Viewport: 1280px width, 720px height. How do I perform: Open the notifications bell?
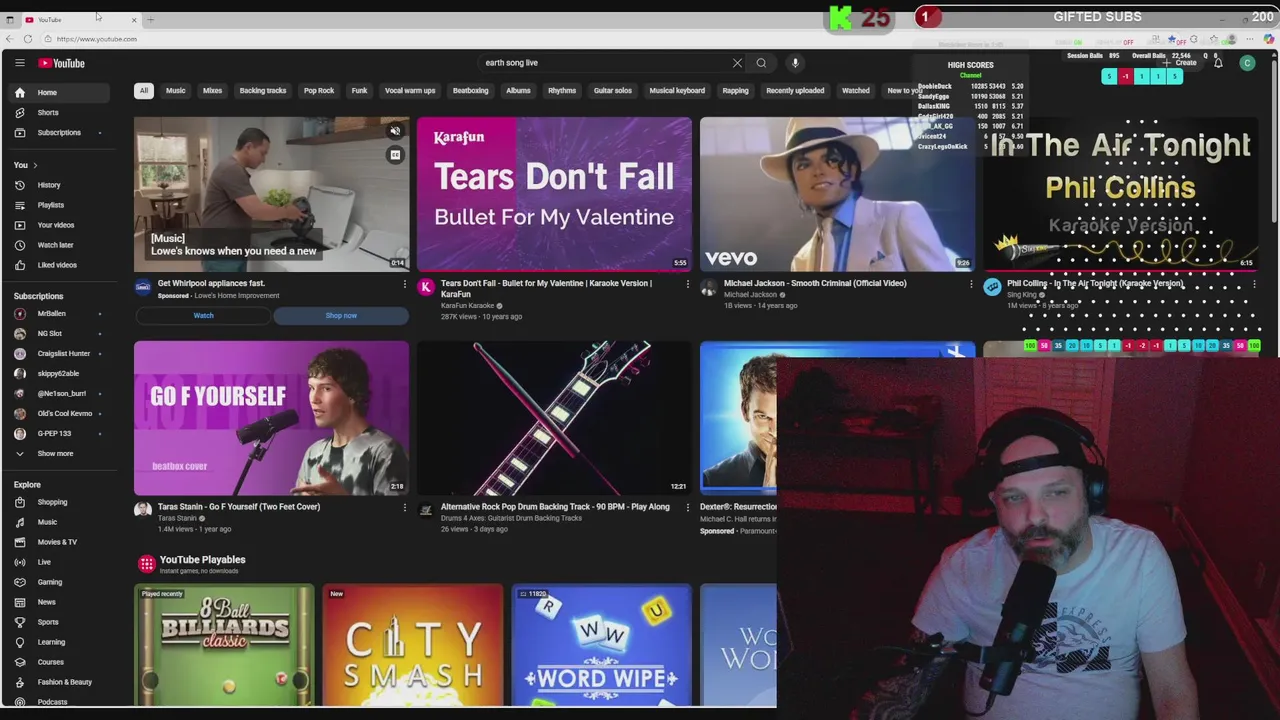[x=1218, y=63]
